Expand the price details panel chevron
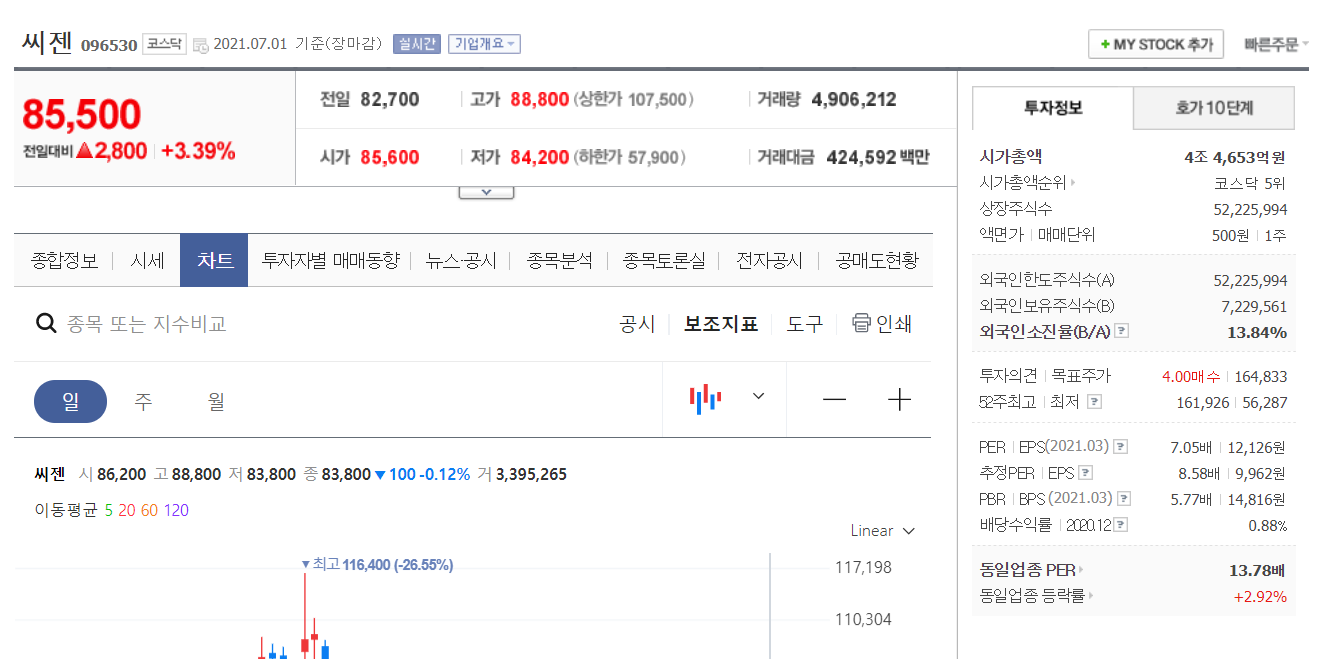The width and height of the screenshot is (1335, 659). tap(486, 191)
